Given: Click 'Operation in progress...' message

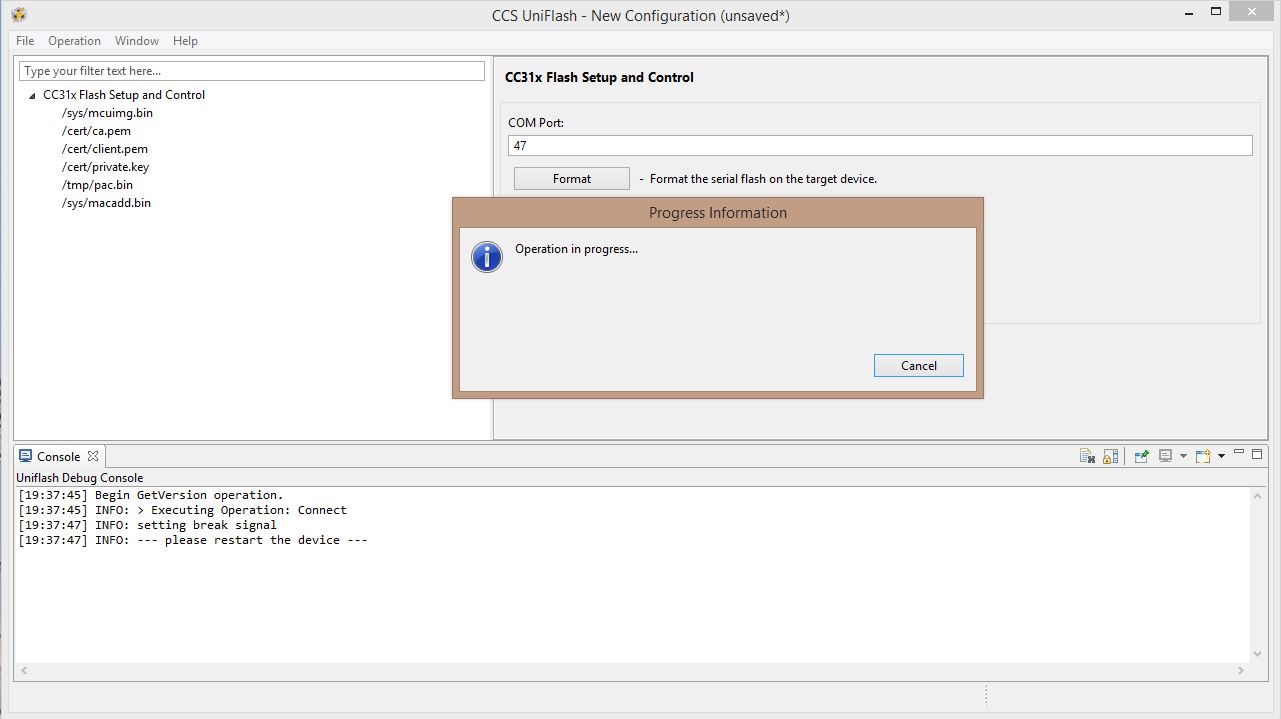Looking at the screenshot, I should click(576, 249).
